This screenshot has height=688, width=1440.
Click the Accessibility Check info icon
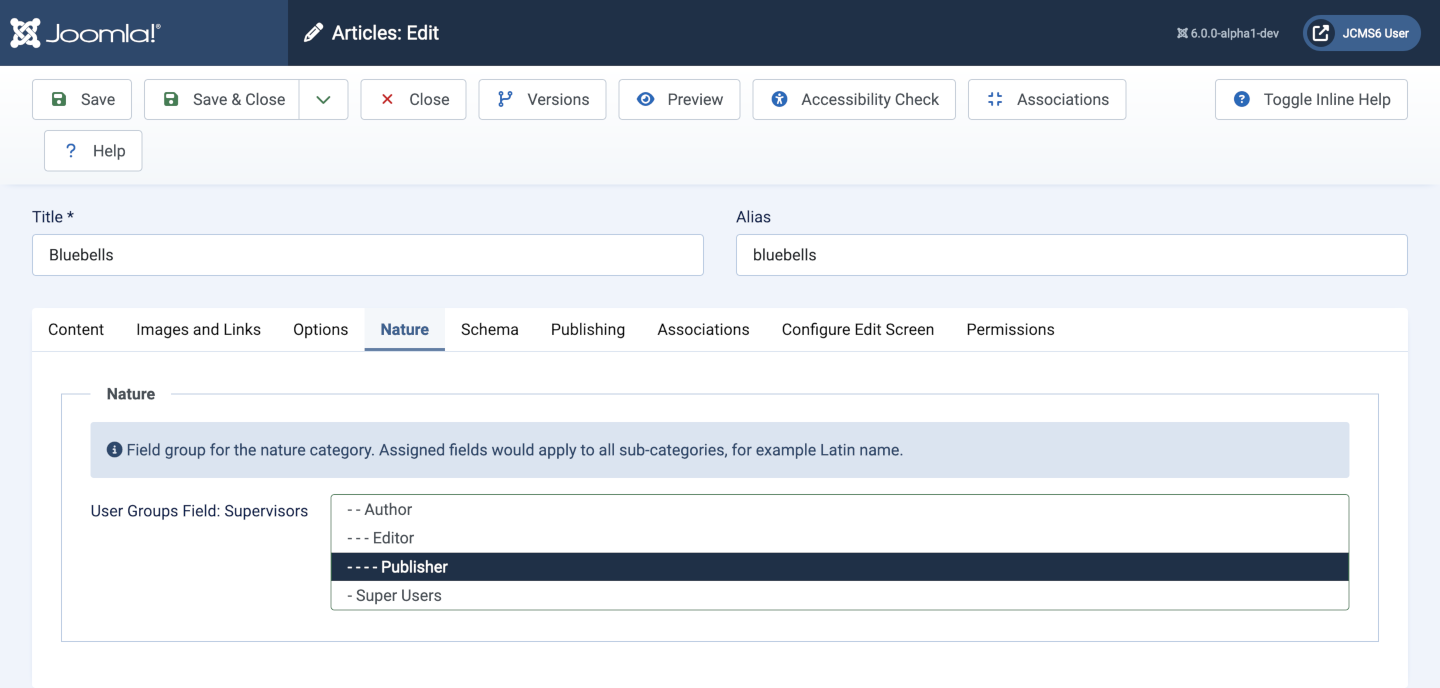click(x=780, y=99)
